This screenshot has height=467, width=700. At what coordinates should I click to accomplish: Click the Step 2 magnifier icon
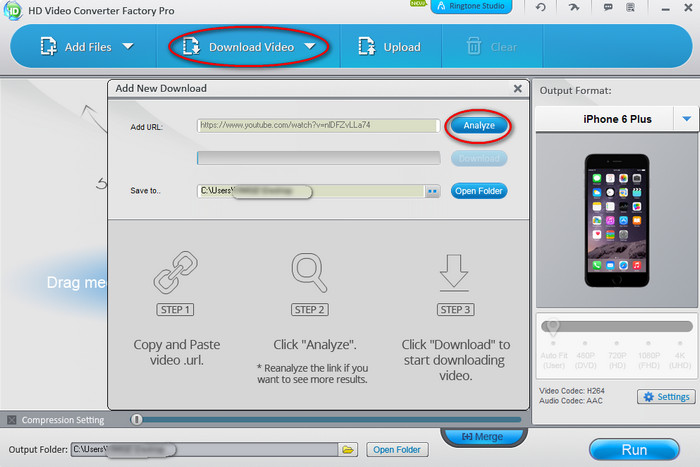click(309, 272)
